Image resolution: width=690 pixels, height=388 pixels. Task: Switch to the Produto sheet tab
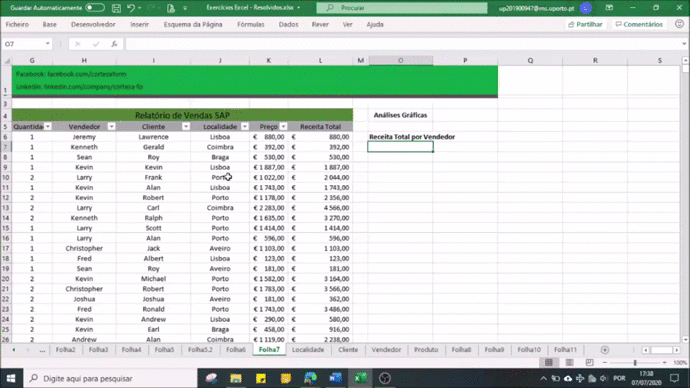(426, 350)
